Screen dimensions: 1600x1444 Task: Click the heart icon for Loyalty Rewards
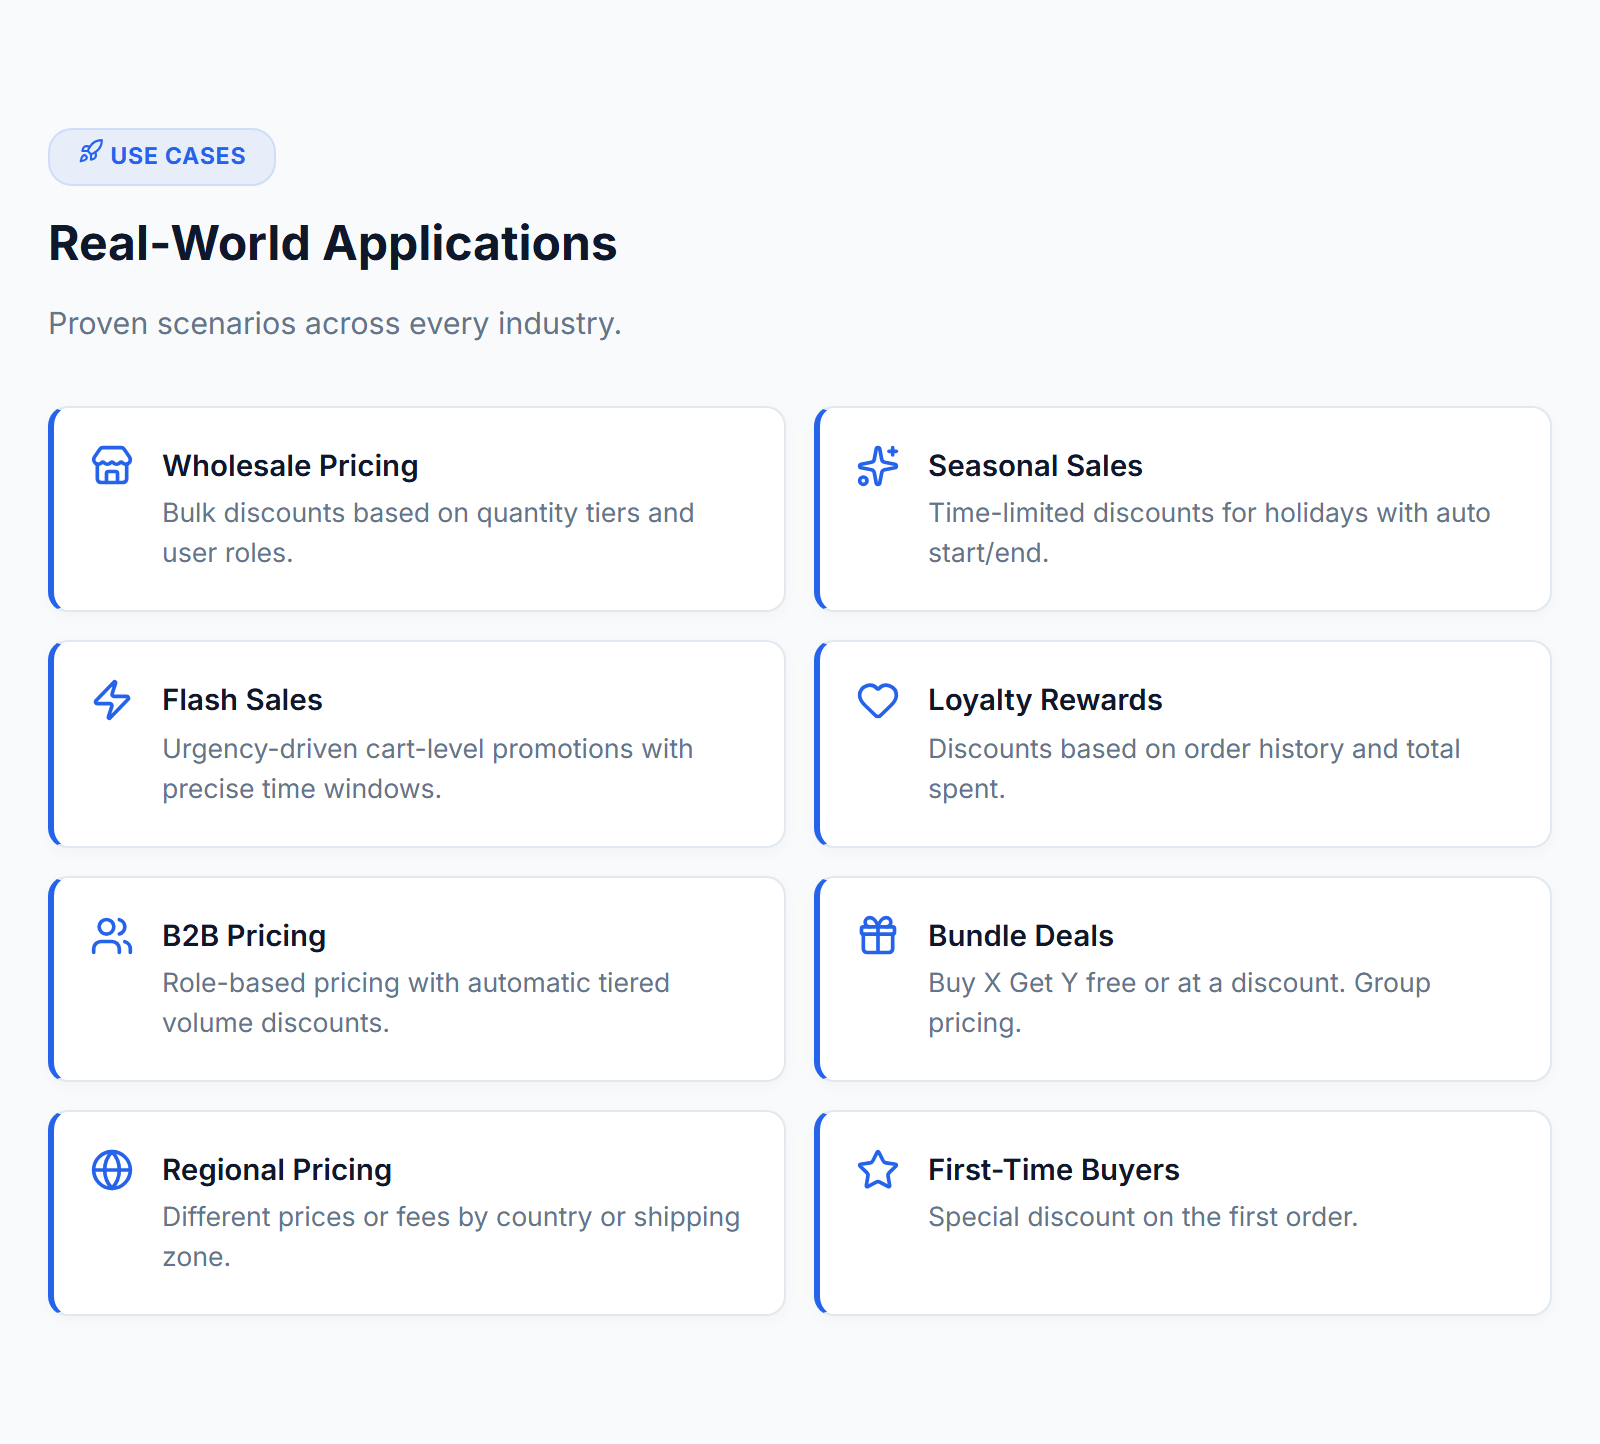tap(878, 700)
